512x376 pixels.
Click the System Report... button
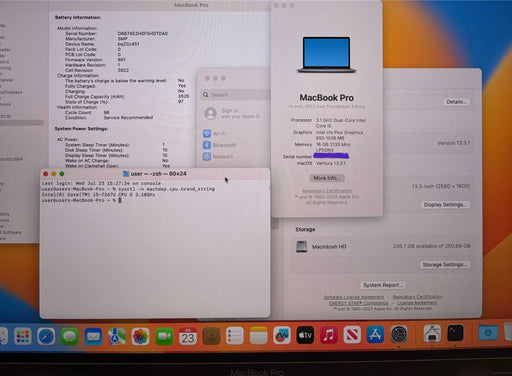point(383,285)
